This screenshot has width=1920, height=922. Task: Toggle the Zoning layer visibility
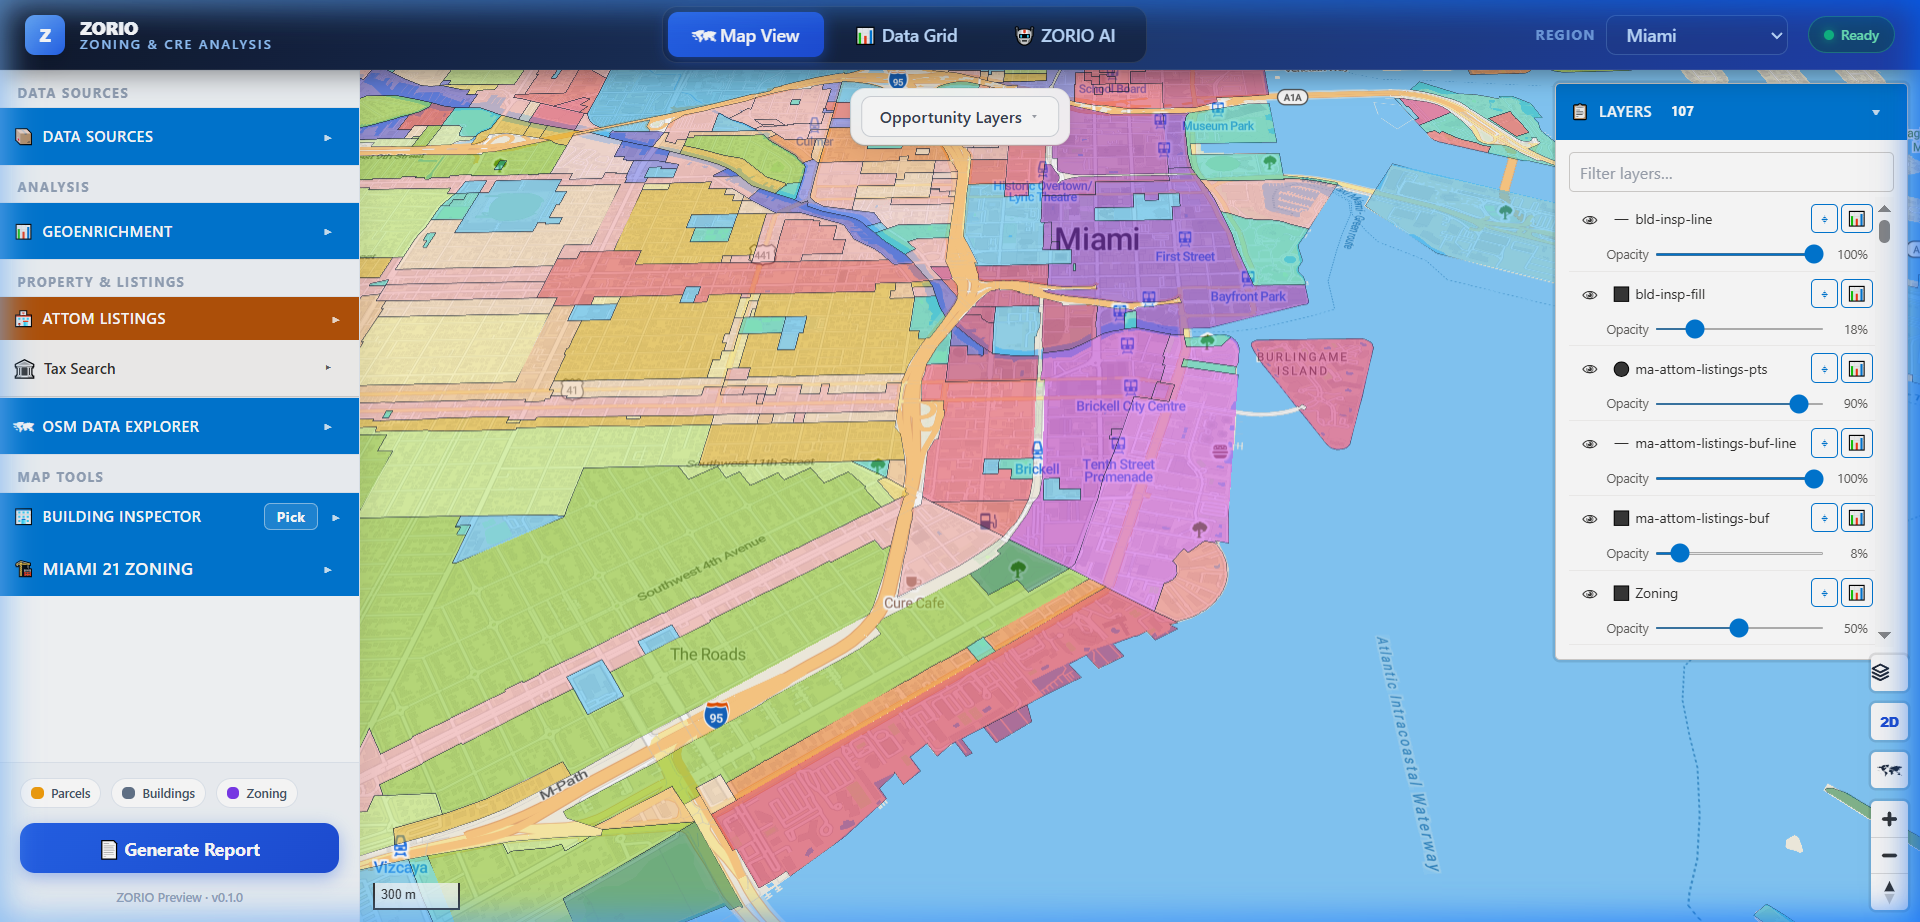pos(1589,594)
